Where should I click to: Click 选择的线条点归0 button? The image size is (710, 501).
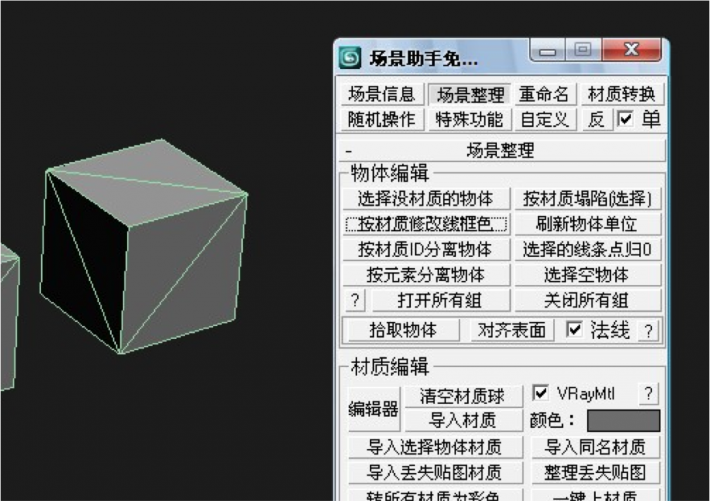point(587,249)
